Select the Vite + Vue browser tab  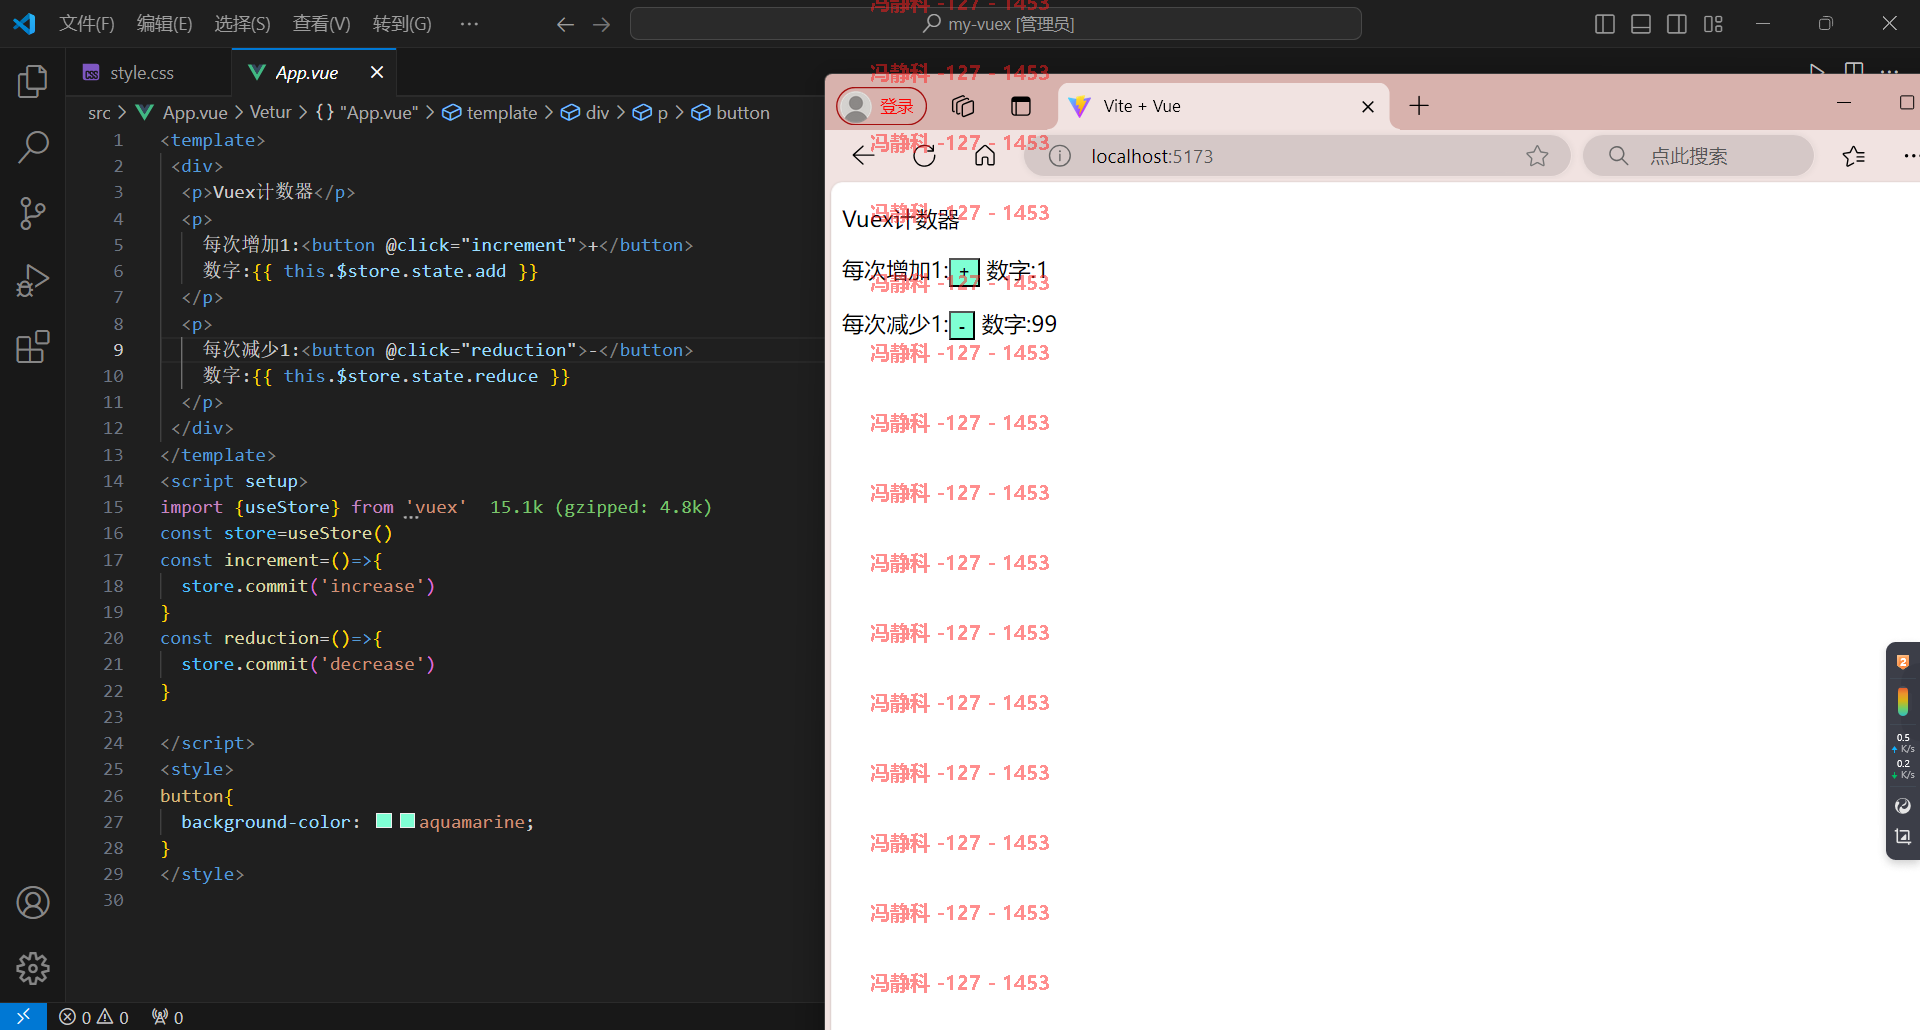1222,106
